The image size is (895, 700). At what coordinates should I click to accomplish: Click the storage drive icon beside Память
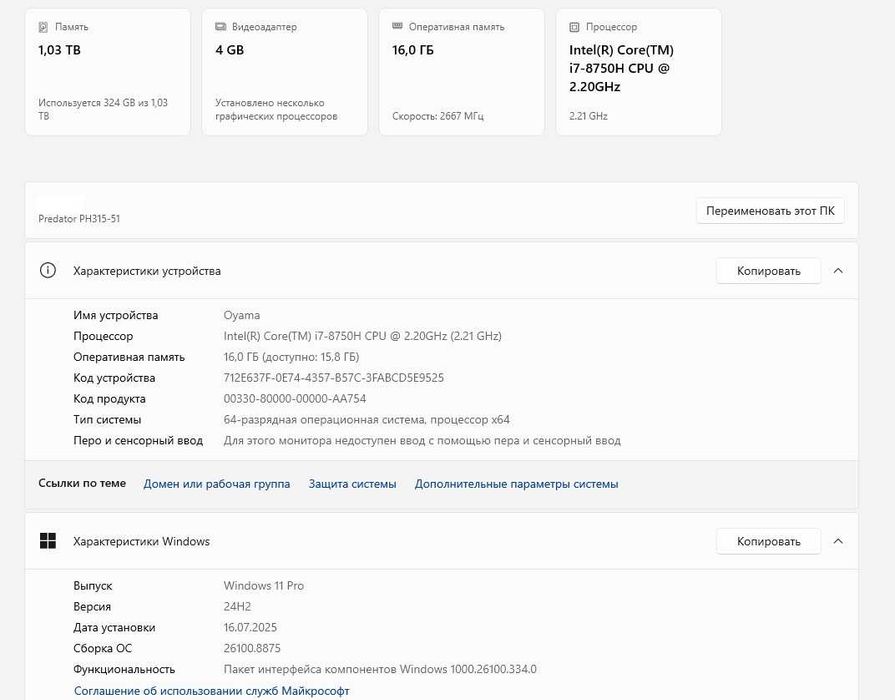pyautogui.click(x=43, y=27)
